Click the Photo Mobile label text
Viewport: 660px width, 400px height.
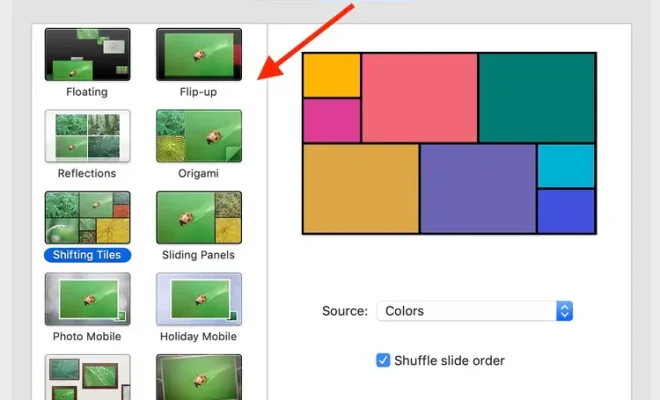[x=87, y=336]
